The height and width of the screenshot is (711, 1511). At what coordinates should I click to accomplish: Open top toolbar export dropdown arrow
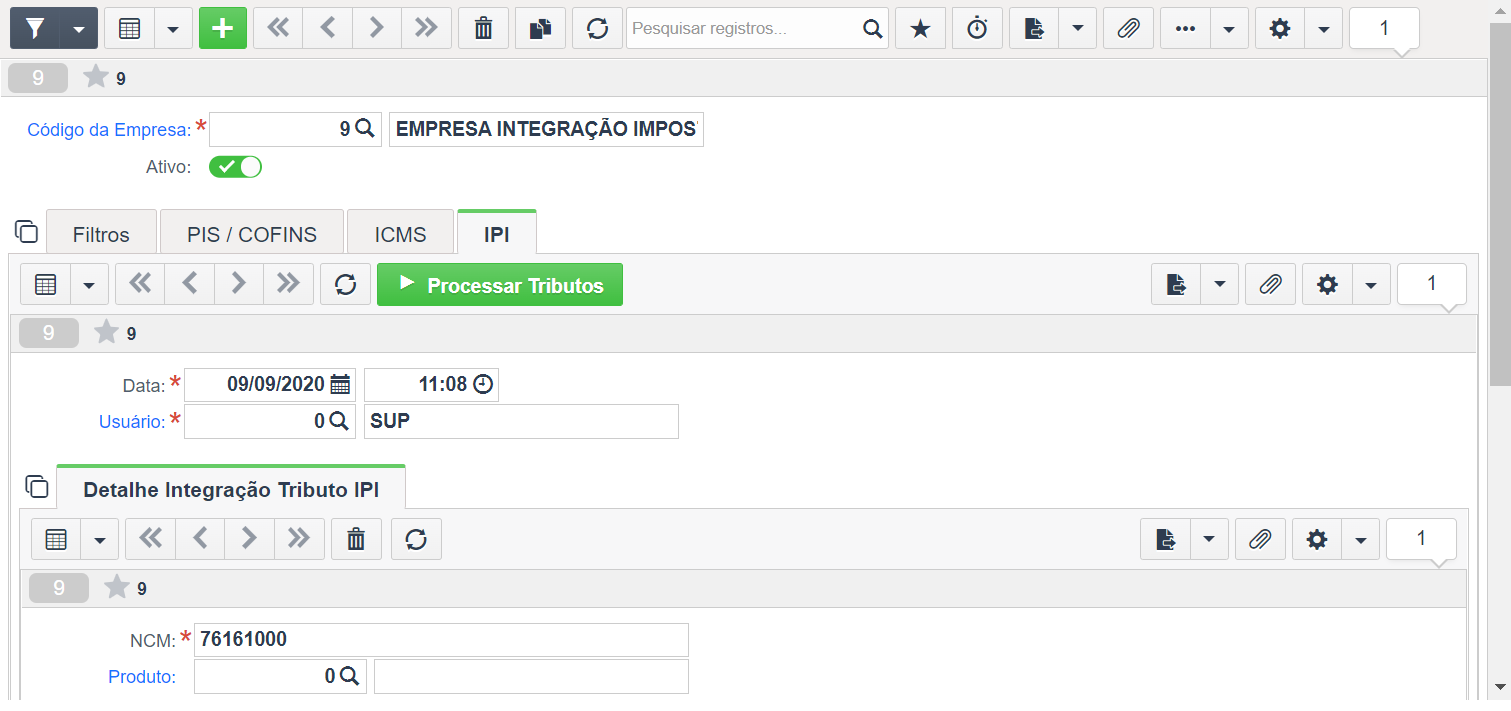pyautogui.click(x=1077, y=28)
